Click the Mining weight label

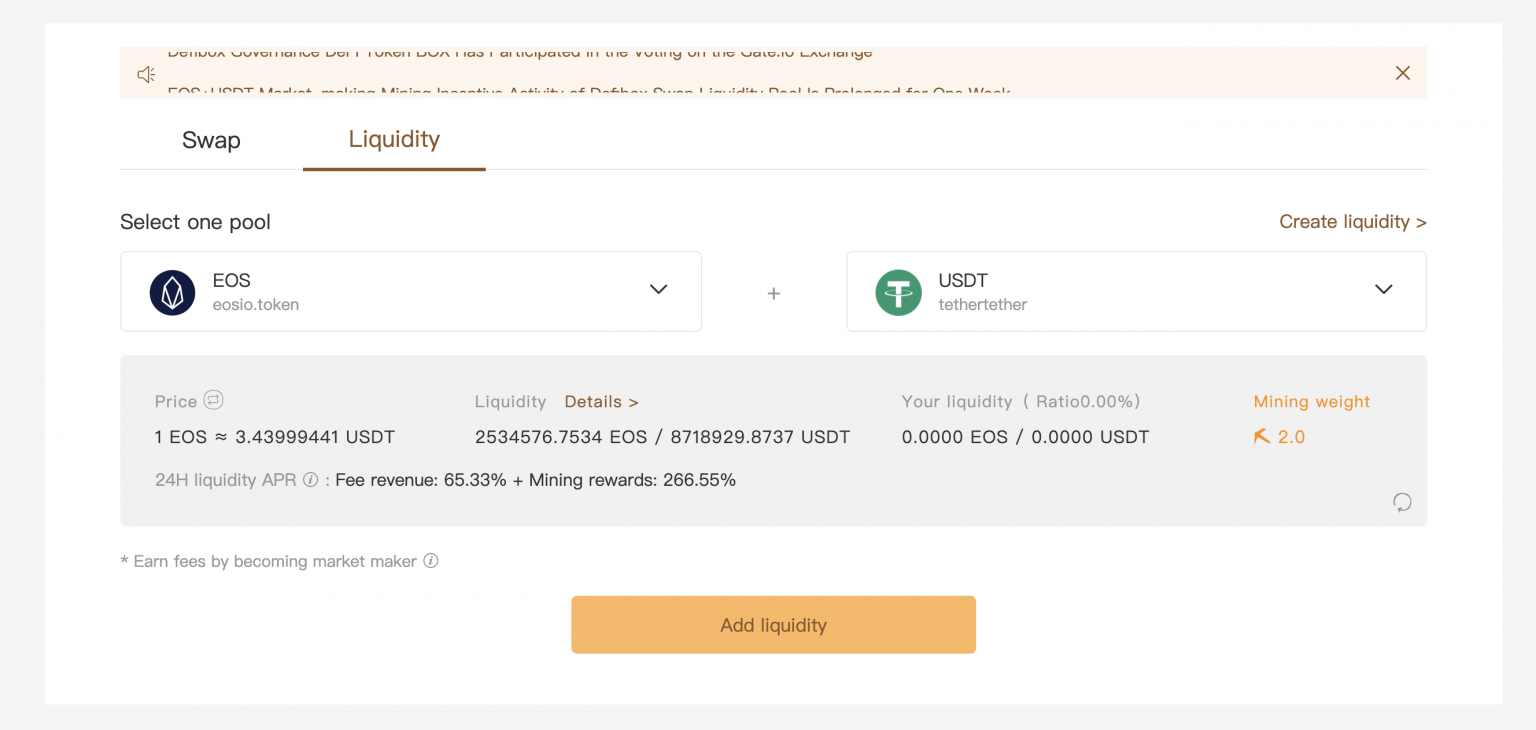coord(1311,402)
